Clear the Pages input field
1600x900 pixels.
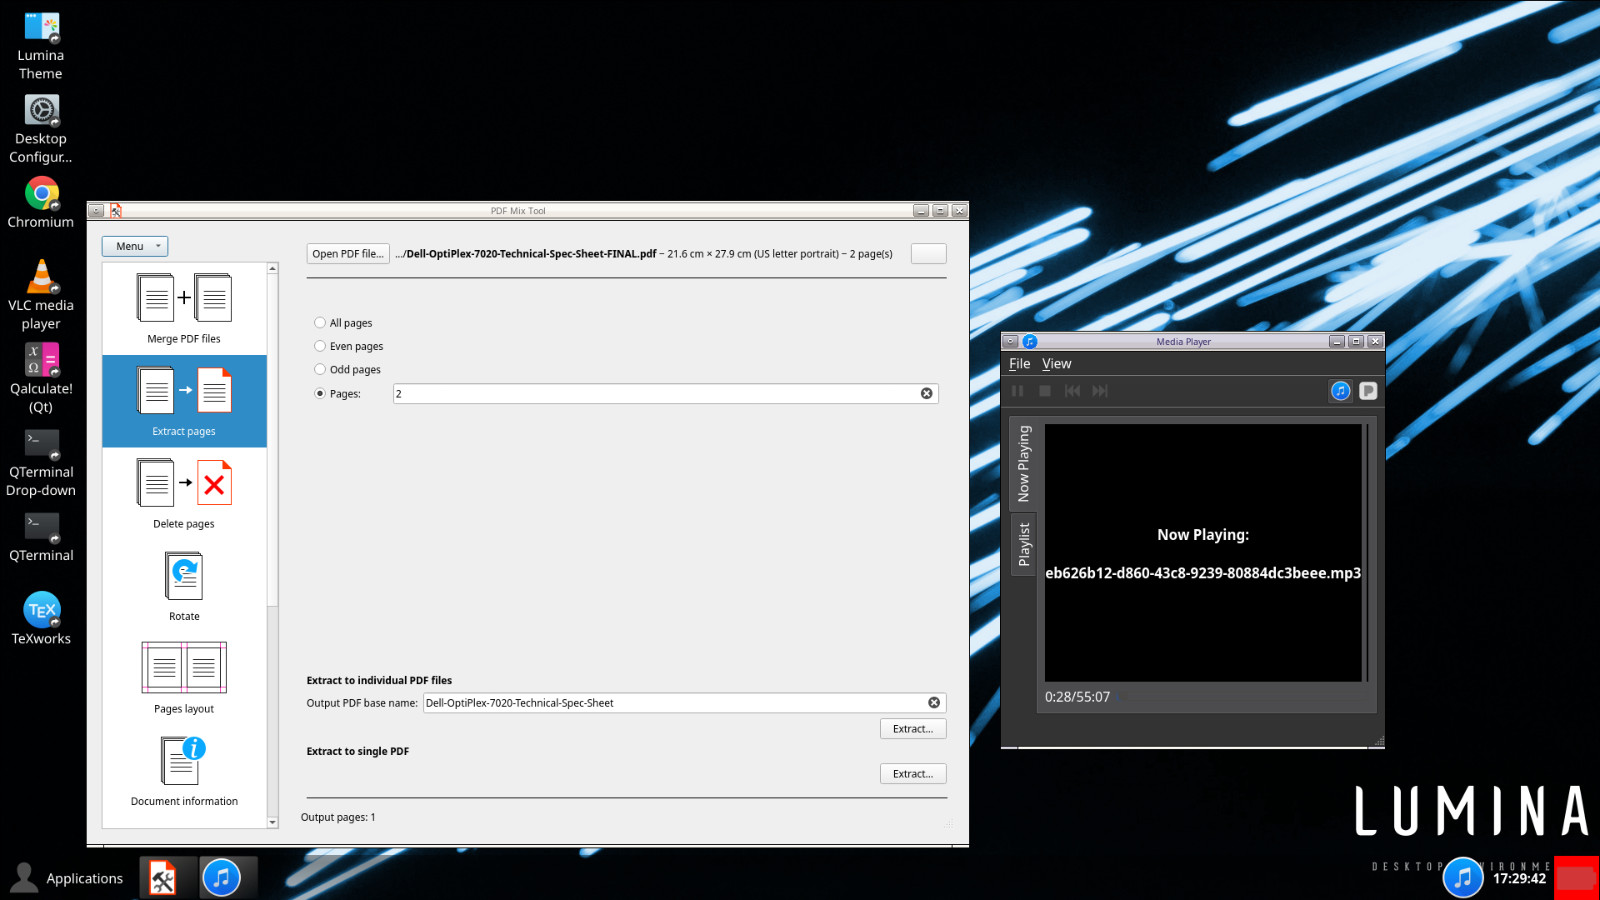[927, 394]
